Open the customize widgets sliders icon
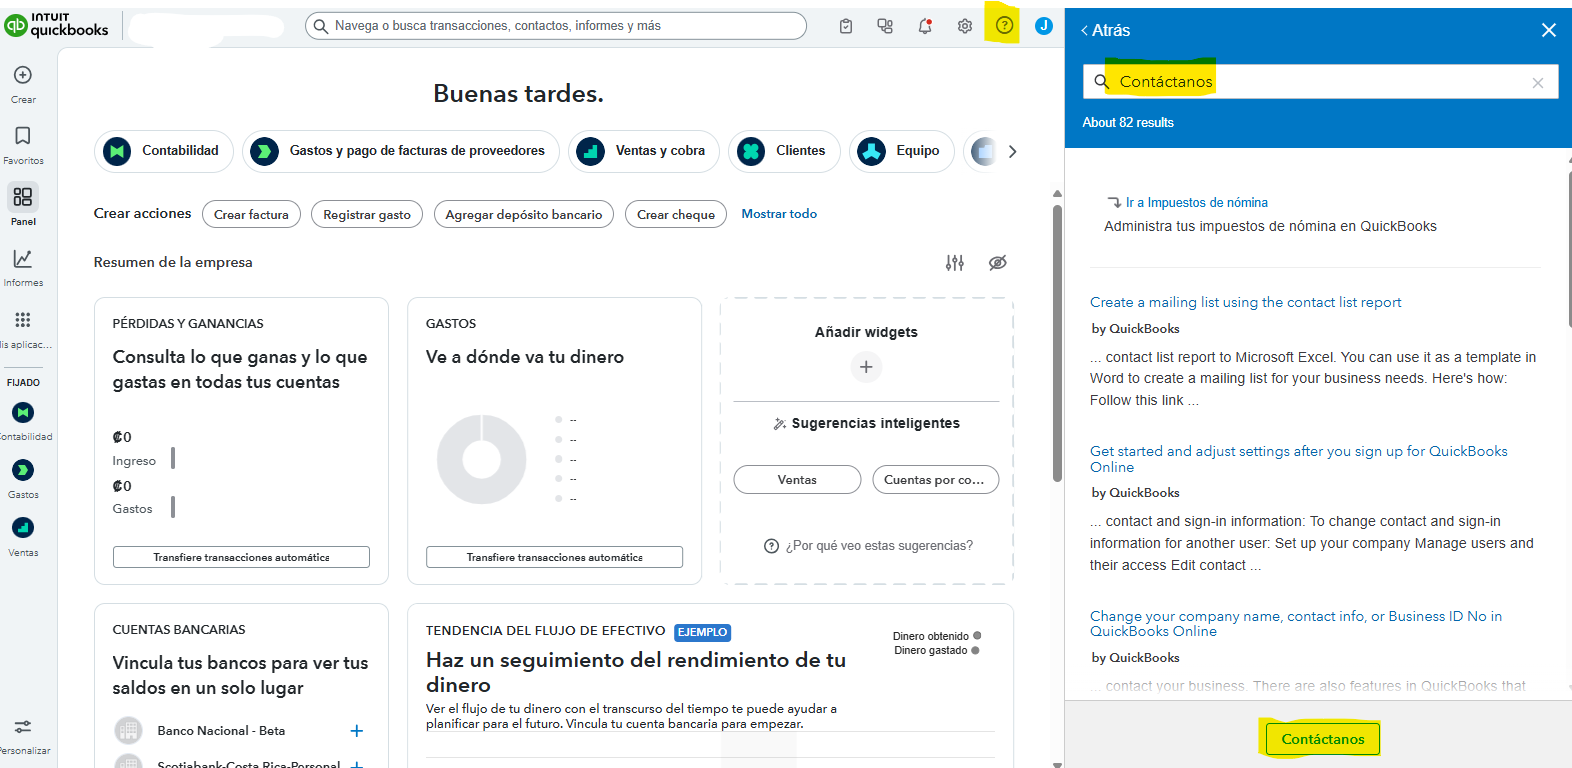The height and width of the screenshot is (768, 1572). pos(955,263)
